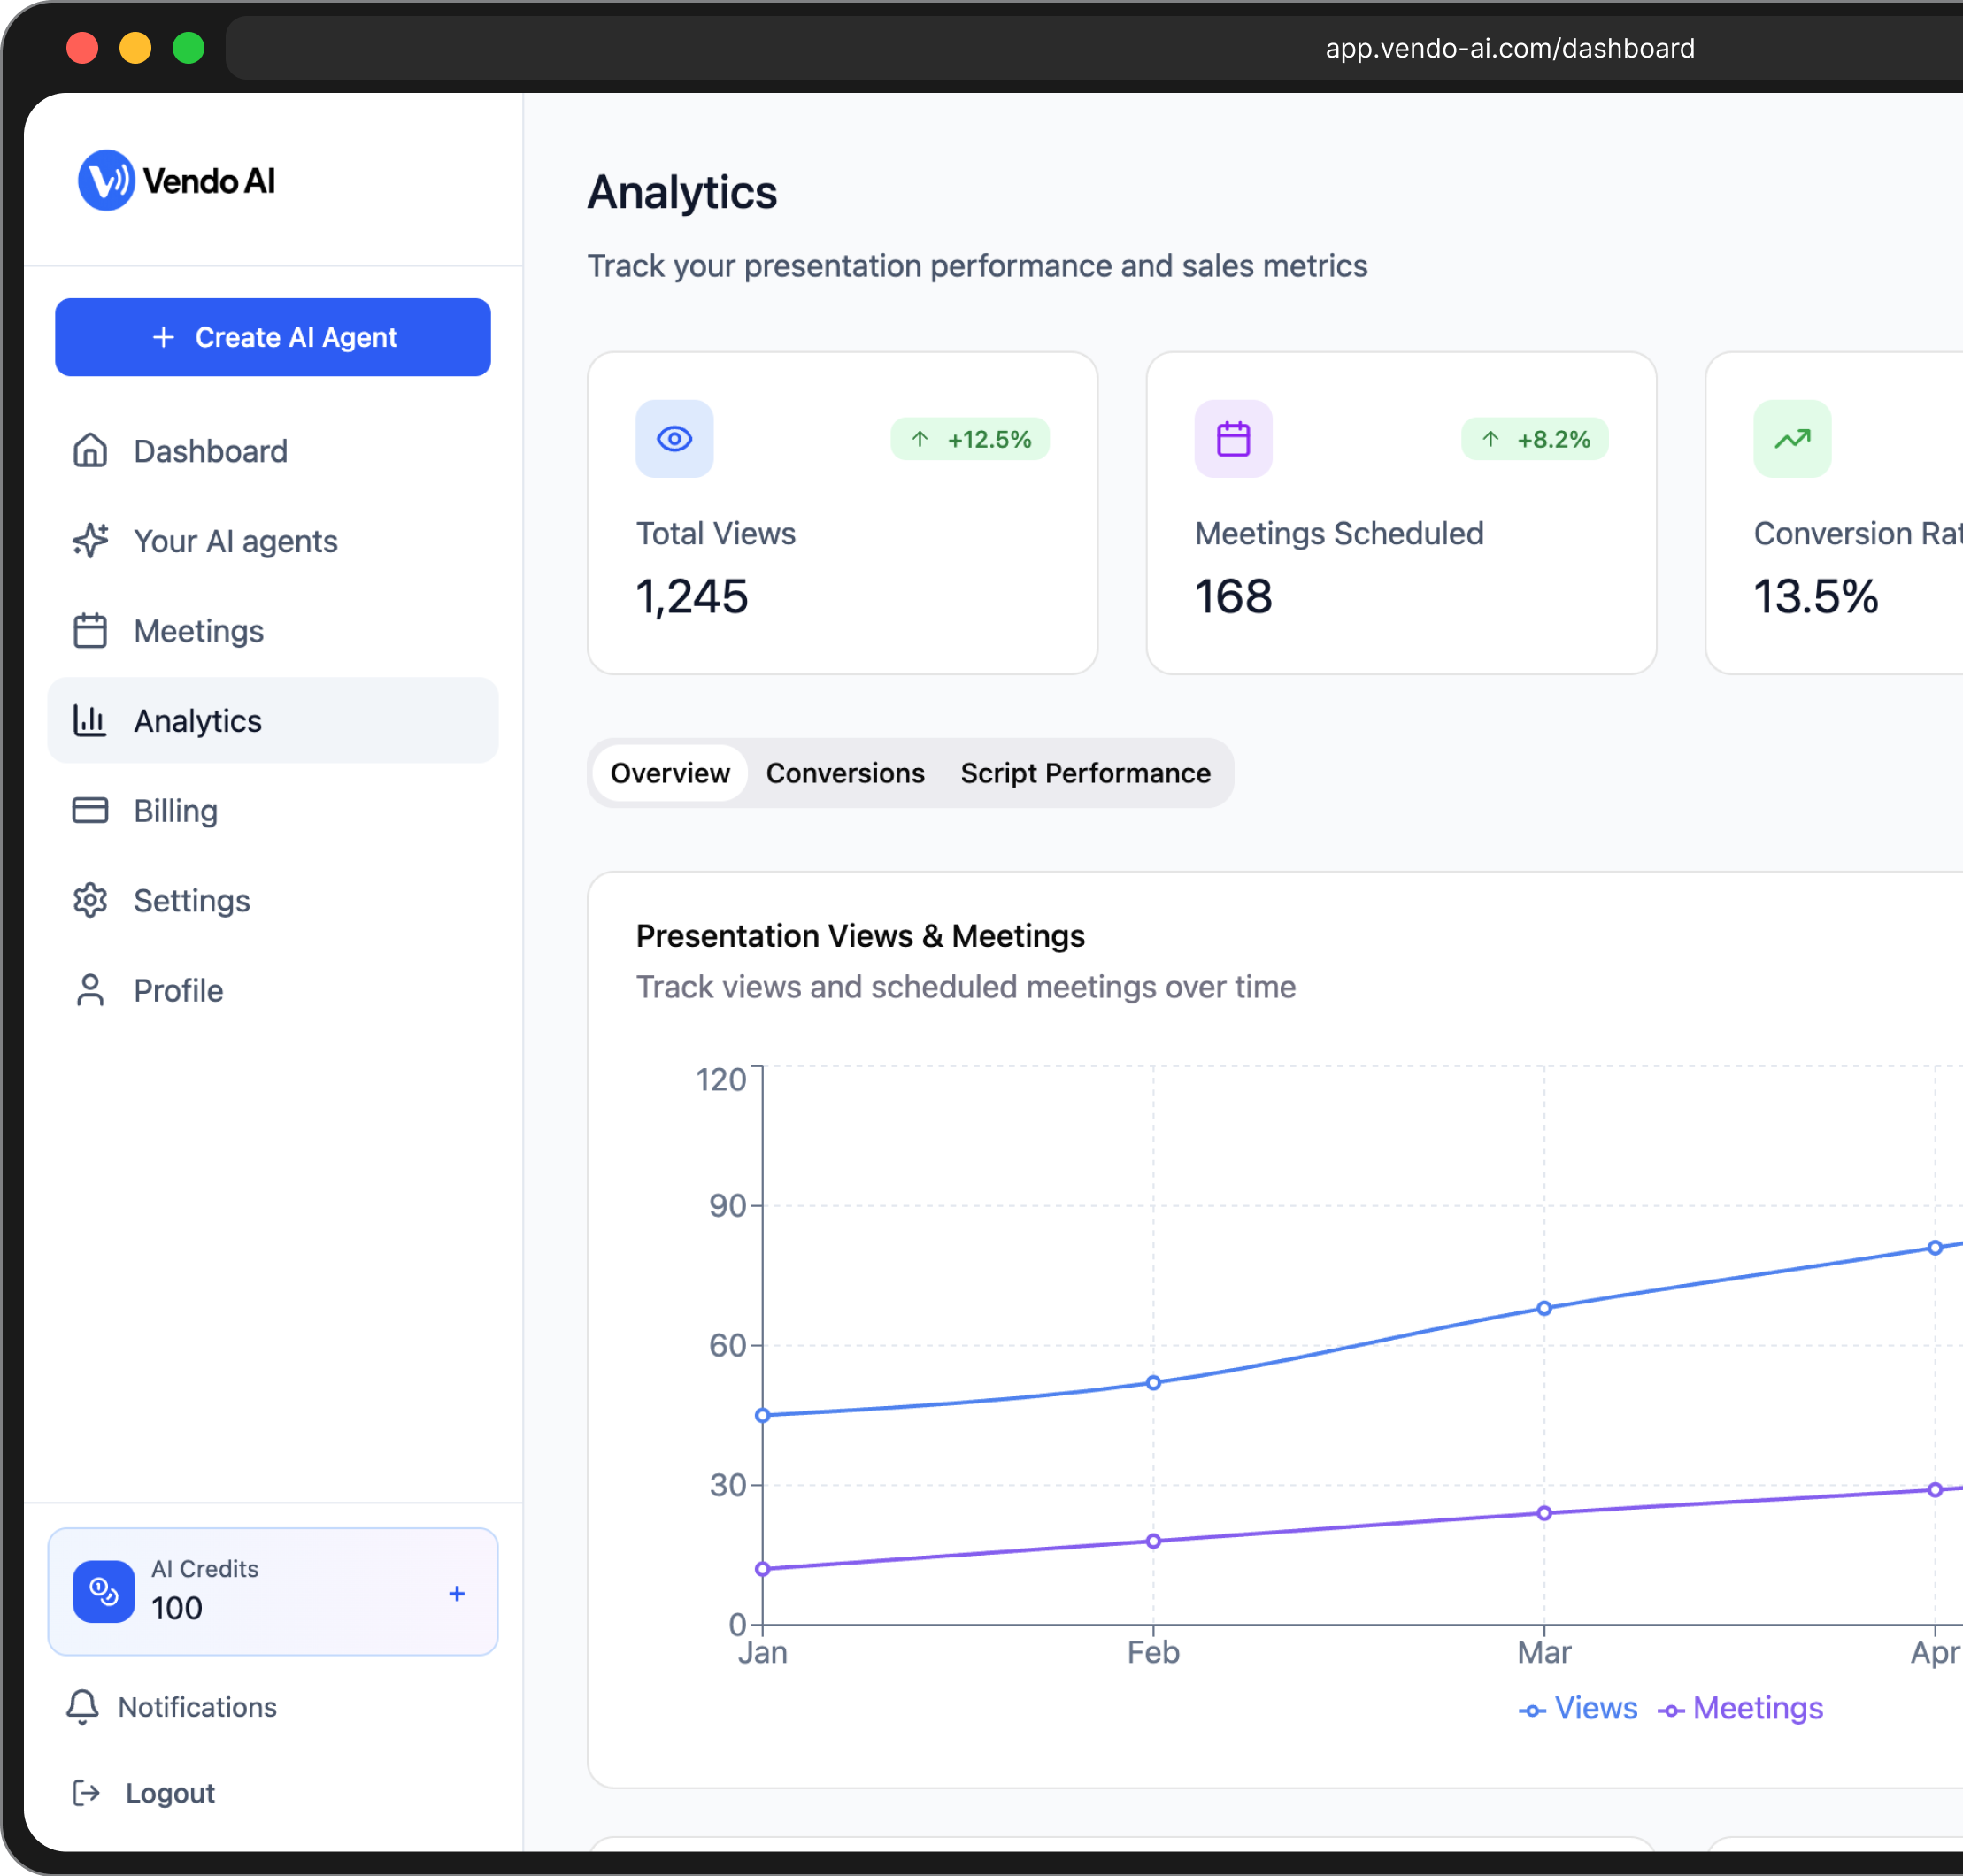
Task: Click the Settings gear icon in sidebar
Action: (90, 900)
